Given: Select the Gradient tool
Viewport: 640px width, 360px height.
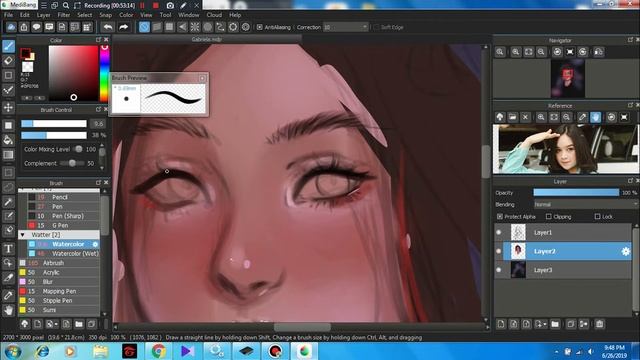Looking at the screenshot, I should (9, 155).
